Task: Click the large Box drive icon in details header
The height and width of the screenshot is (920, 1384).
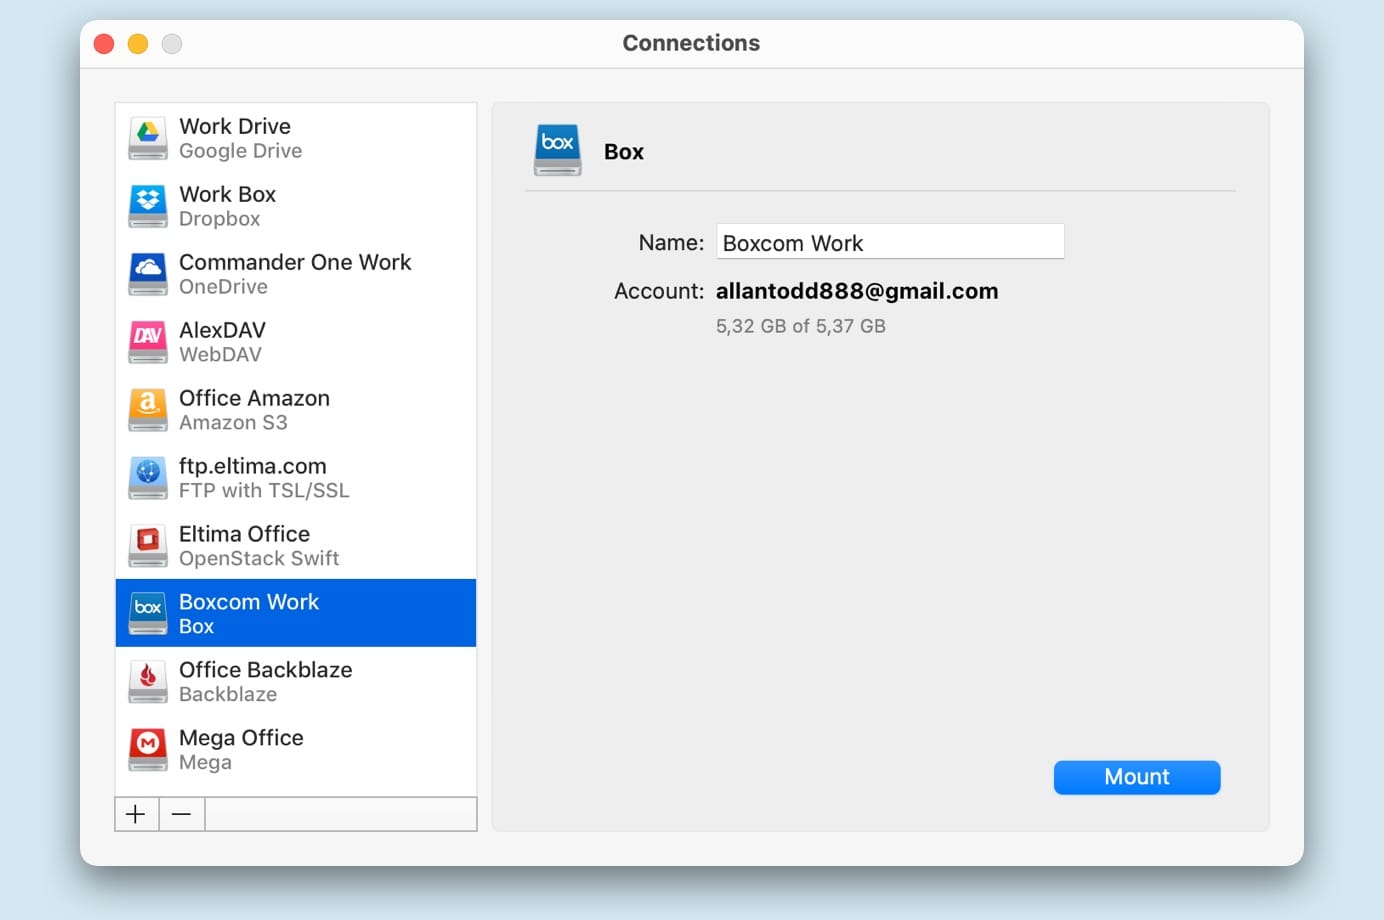Action: (x=557, y=151)
